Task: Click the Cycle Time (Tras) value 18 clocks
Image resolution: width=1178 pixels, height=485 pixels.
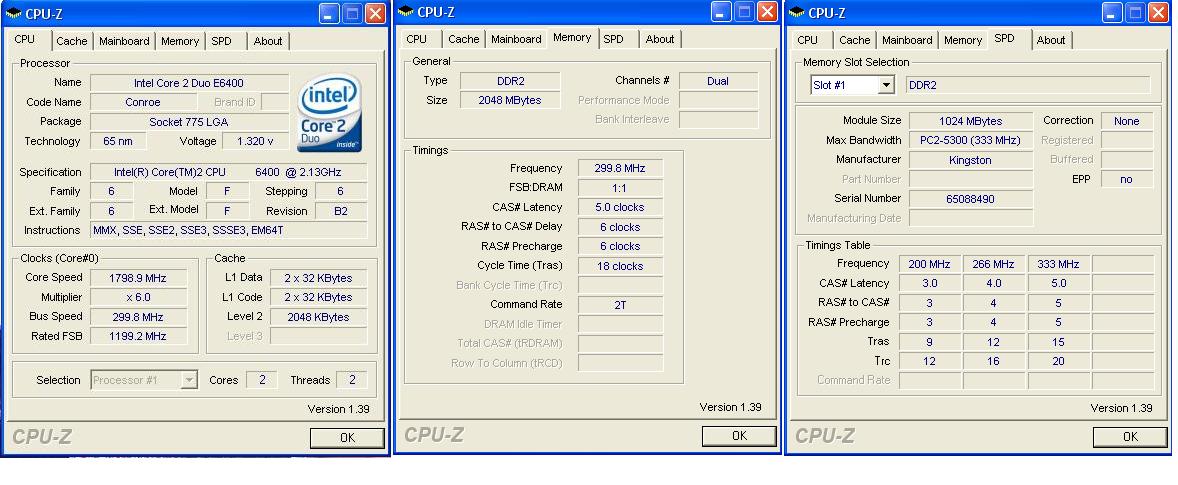Action: pos(620,266)
